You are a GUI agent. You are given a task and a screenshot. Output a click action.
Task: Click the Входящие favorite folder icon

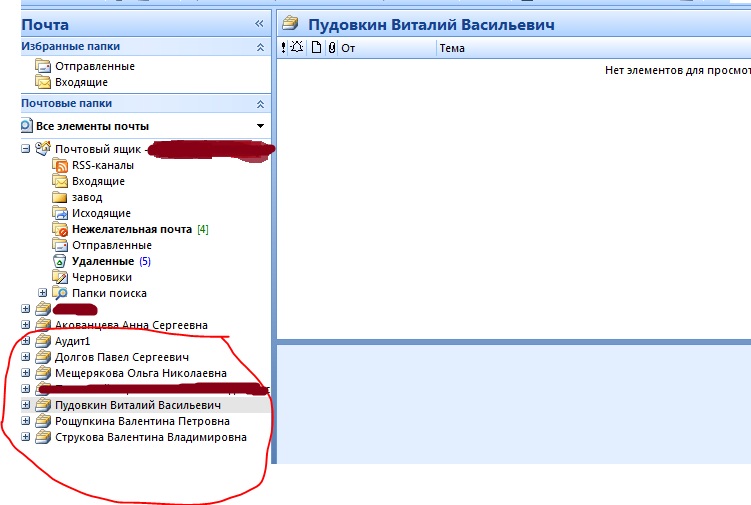click(x=43, y=82)
